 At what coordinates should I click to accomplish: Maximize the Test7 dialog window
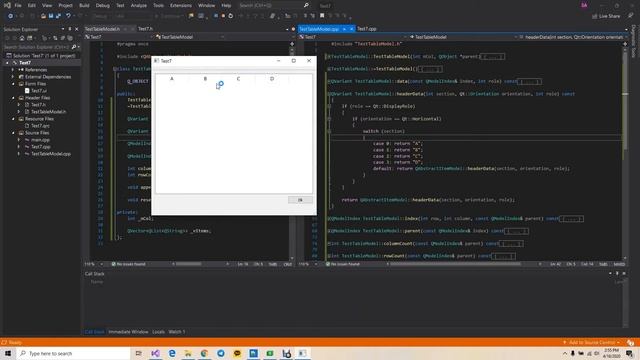(x=293, y=61)
